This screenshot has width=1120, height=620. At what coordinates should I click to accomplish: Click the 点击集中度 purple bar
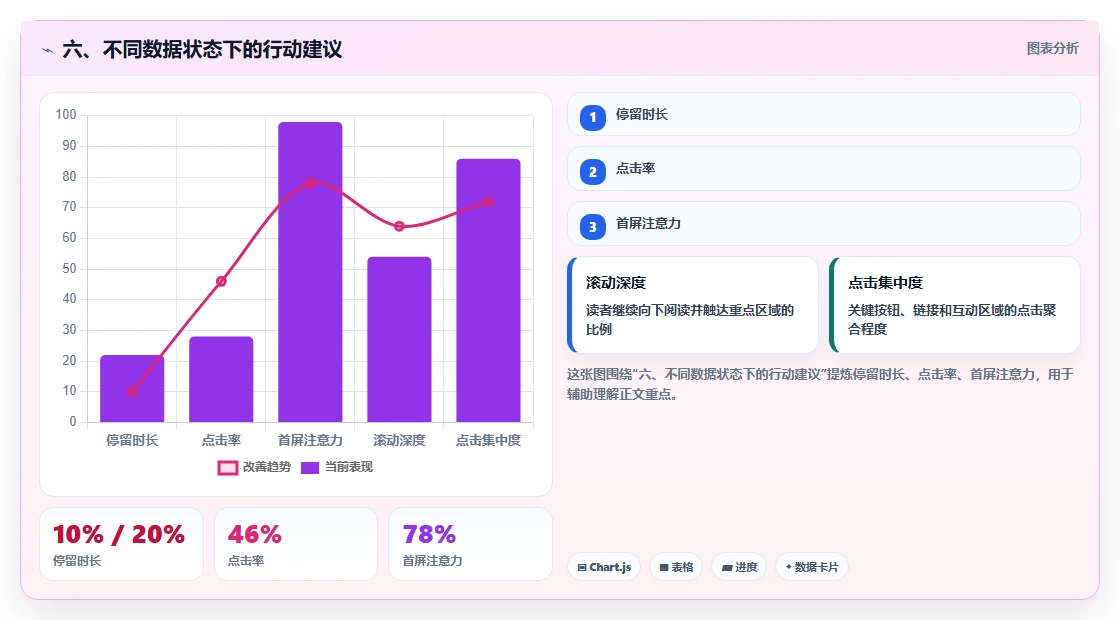click(489, 291)
